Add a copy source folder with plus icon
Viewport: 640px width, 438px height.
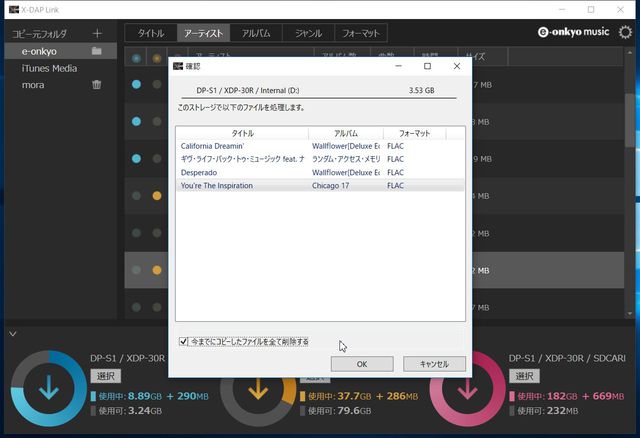[x=97, y=33]
